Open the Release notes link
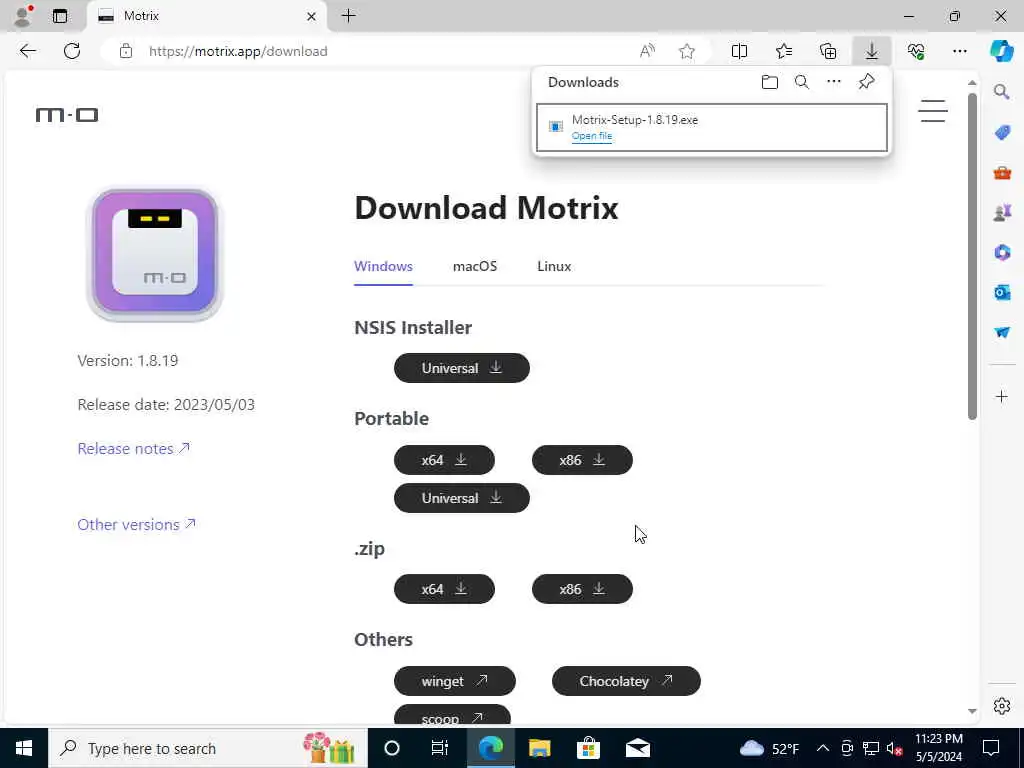 [133, 449]
